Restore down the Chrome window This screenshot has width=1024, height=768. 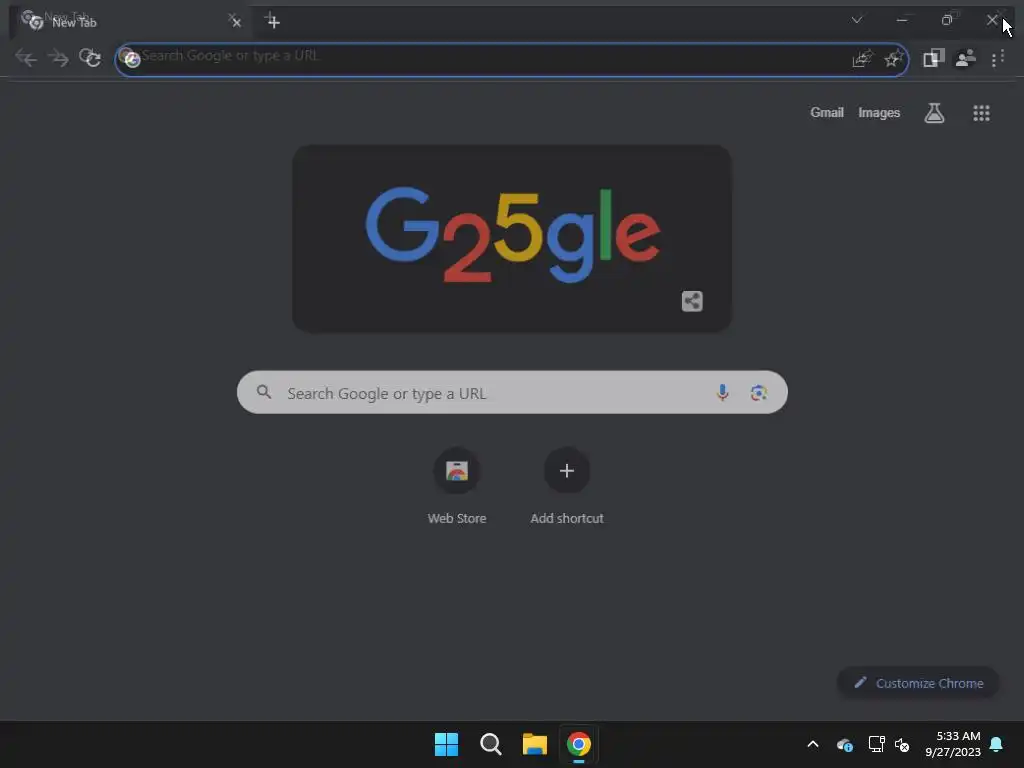tap(947, 20)
